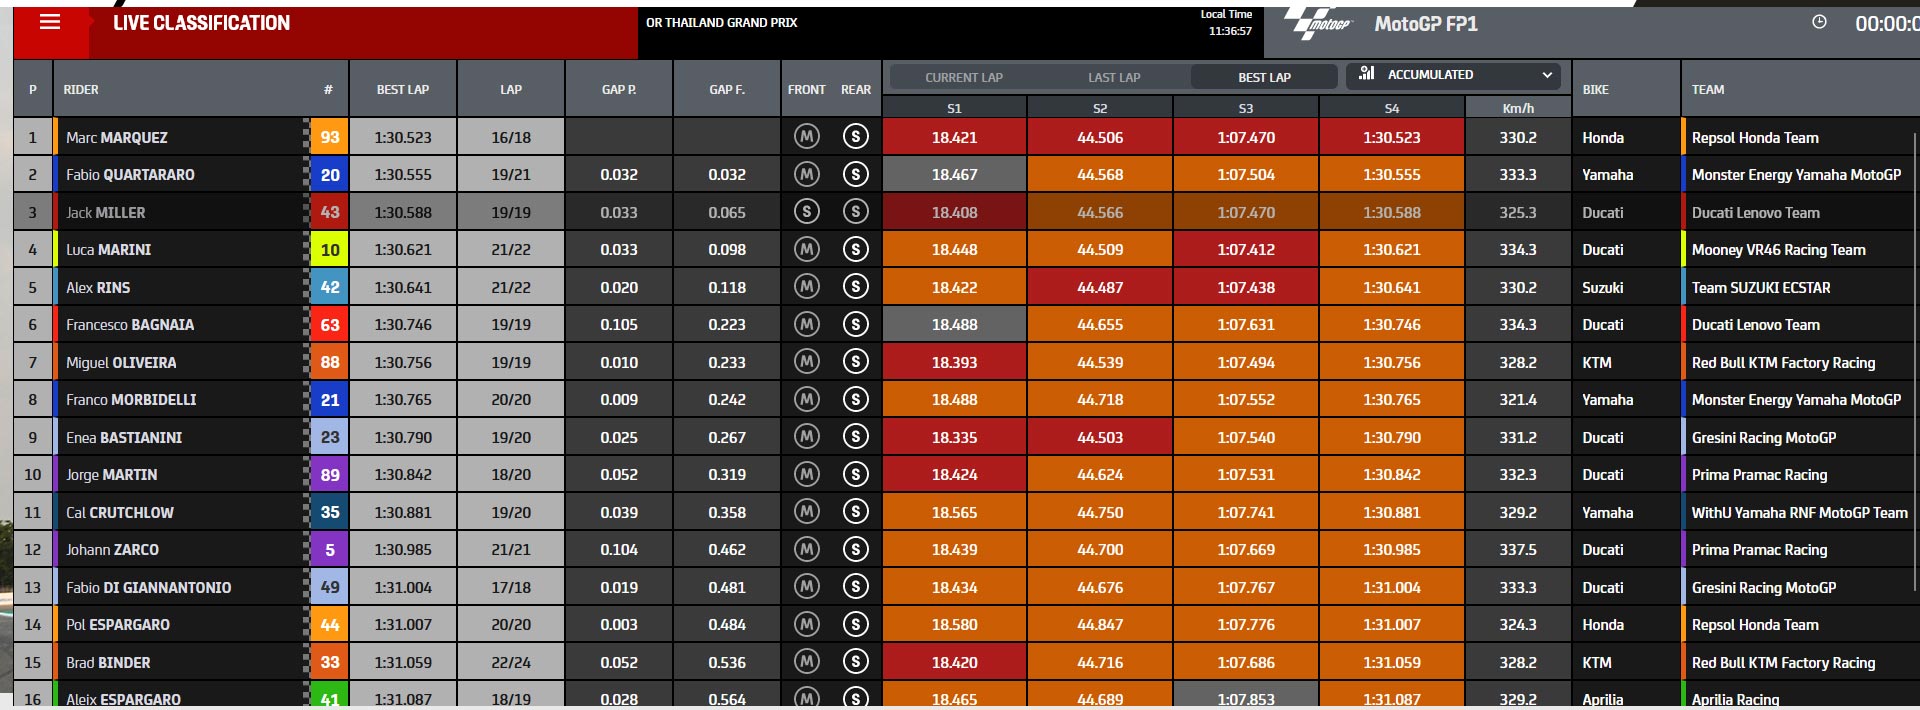
Task: Open the hamburger menu icon
Action: pos(50,22)
